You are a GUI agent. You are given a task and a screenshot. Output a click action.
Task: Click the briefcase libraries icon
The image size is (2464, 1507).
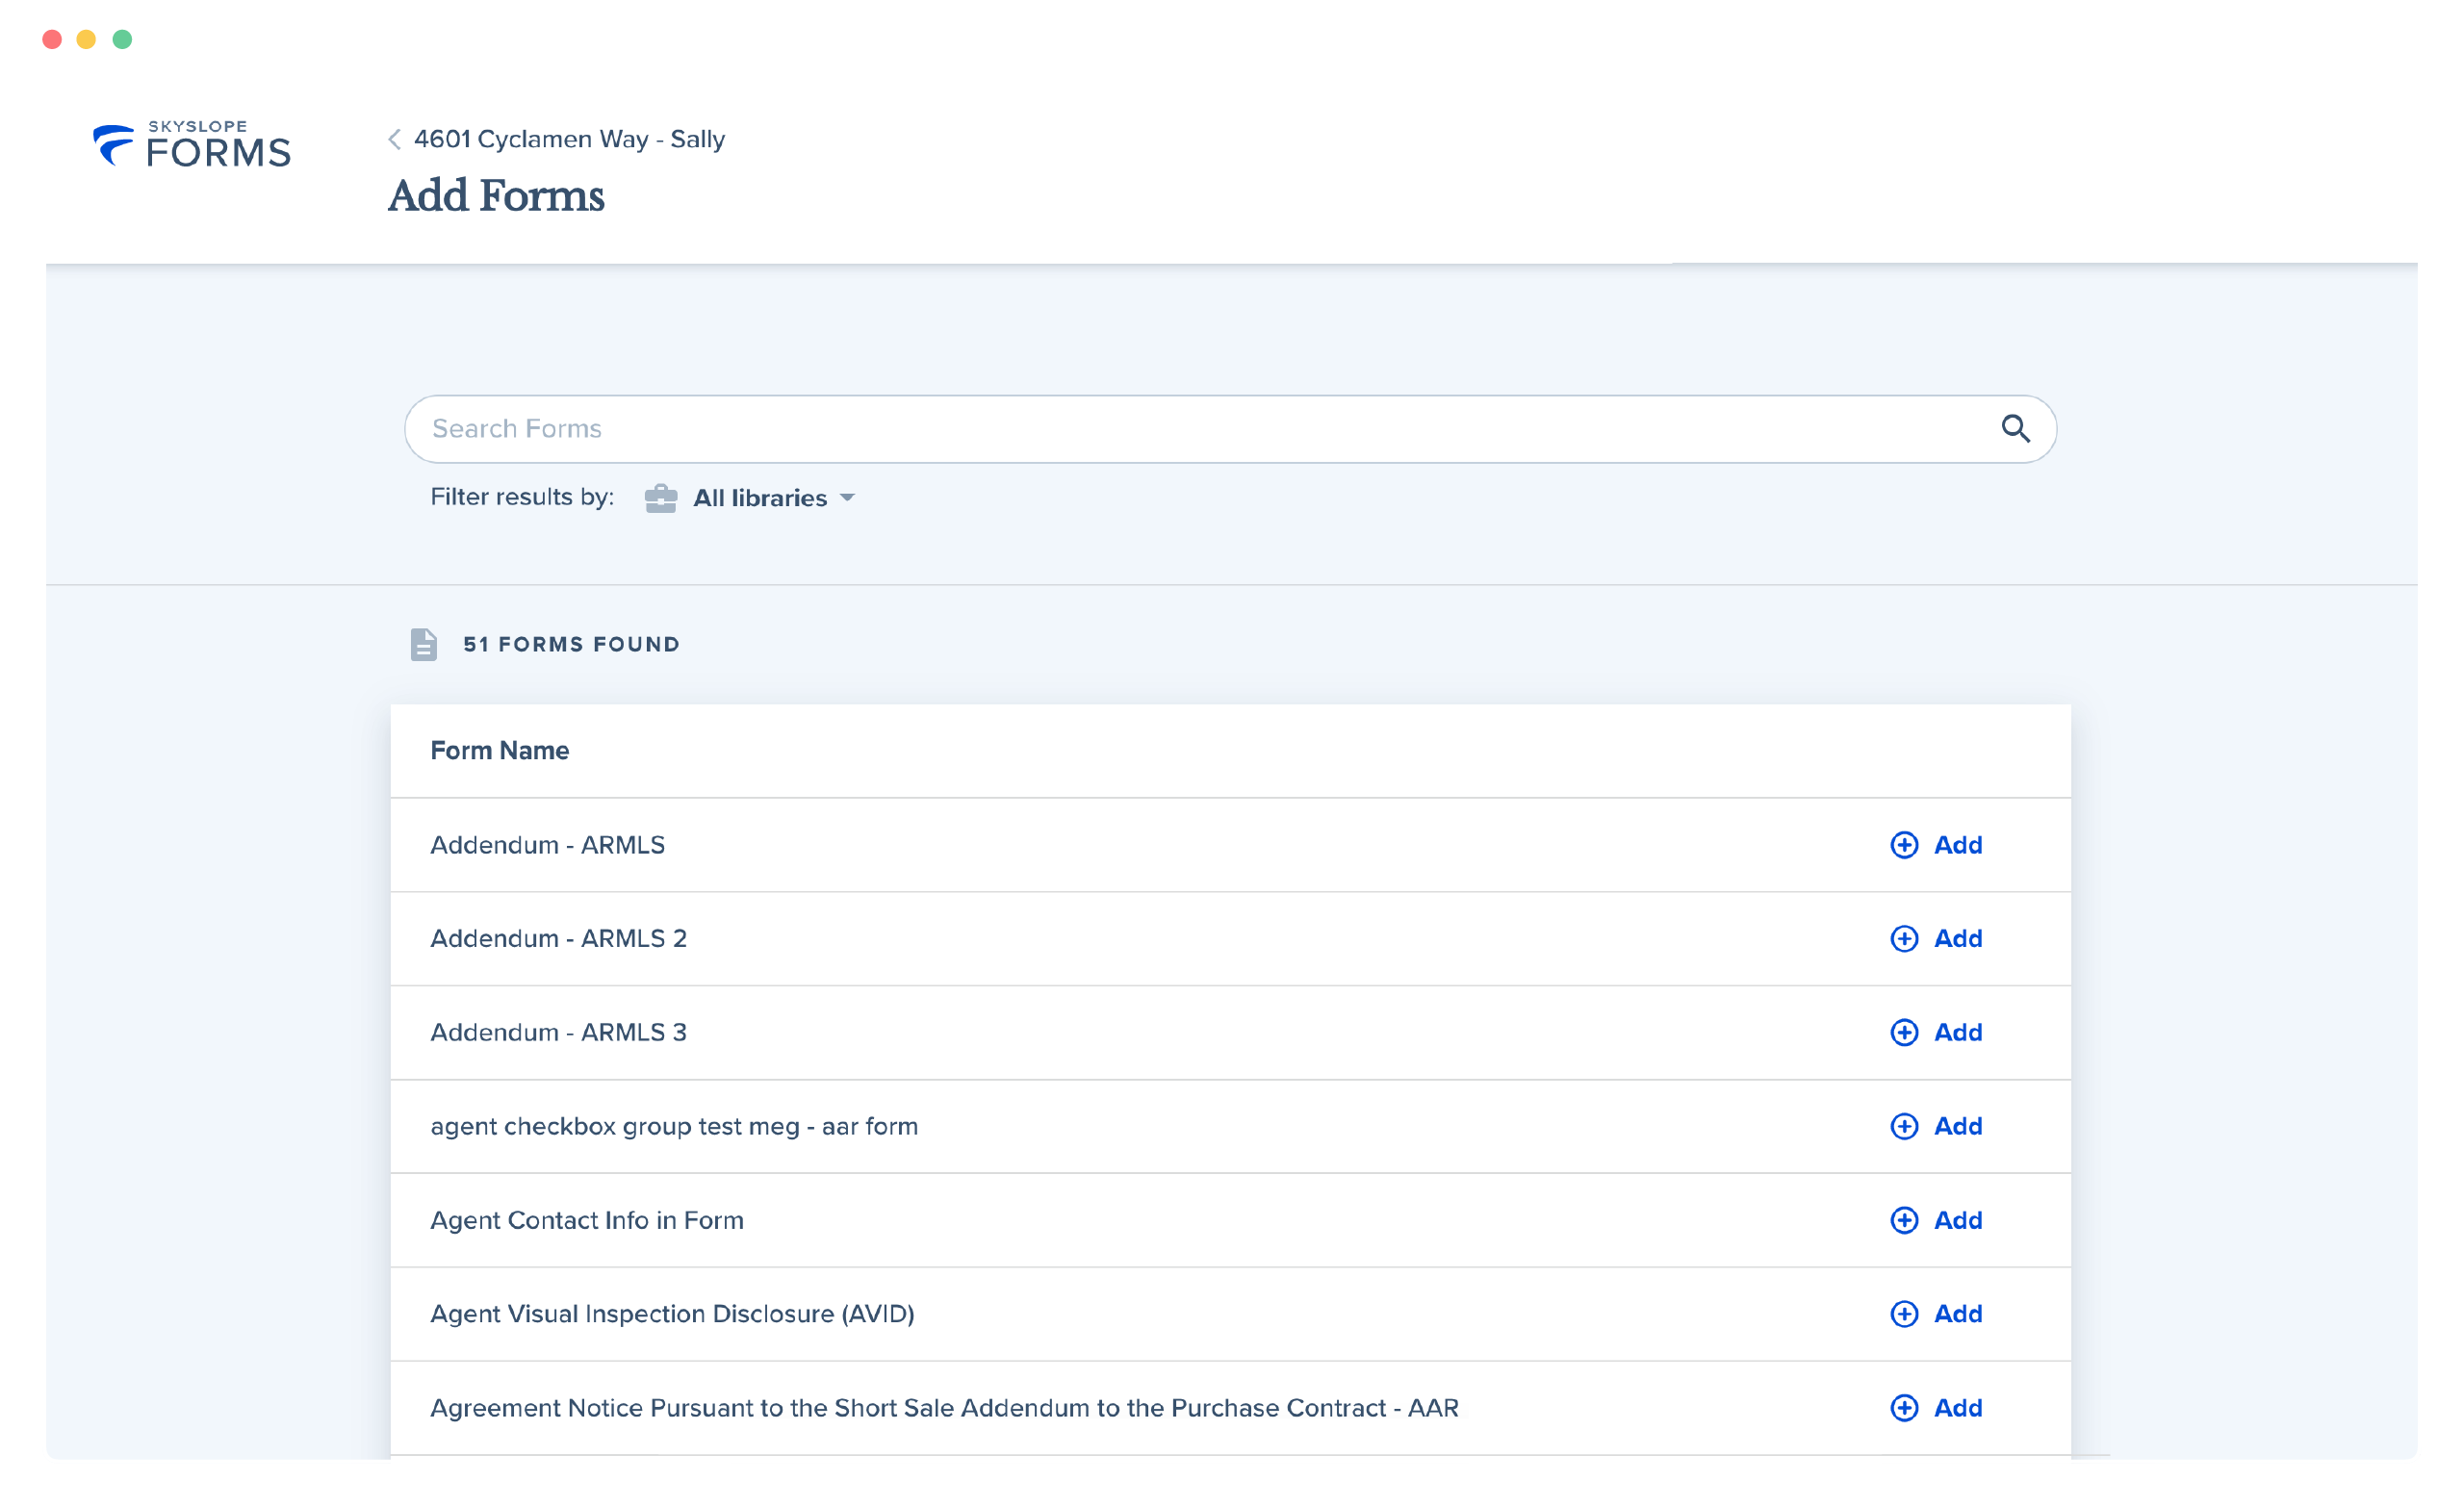click(661, 498)
